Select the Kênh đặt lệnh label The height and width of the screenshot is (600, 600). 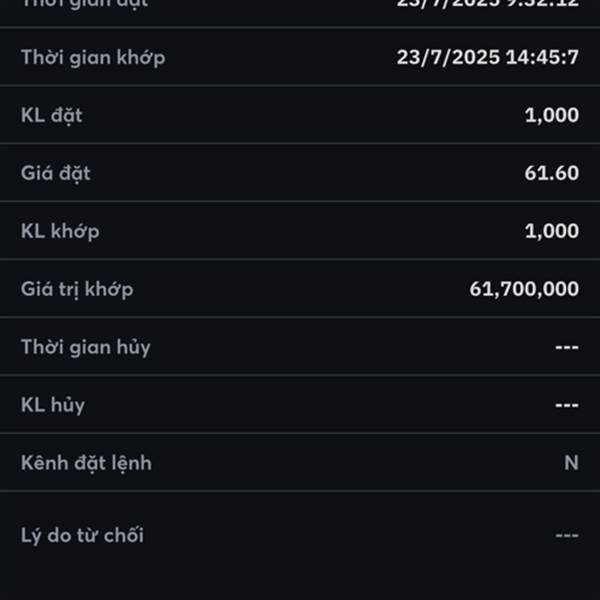[86, 463]
